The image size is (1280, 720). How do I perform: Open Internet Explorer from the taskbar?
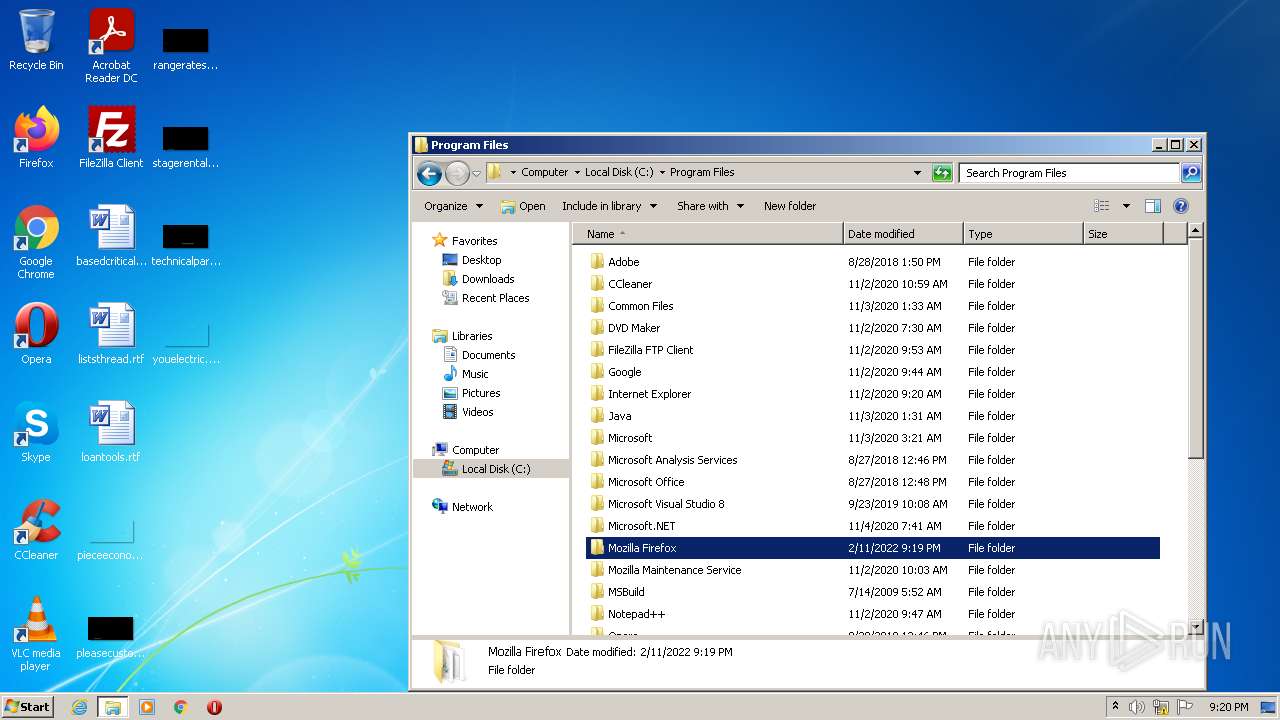80,707
